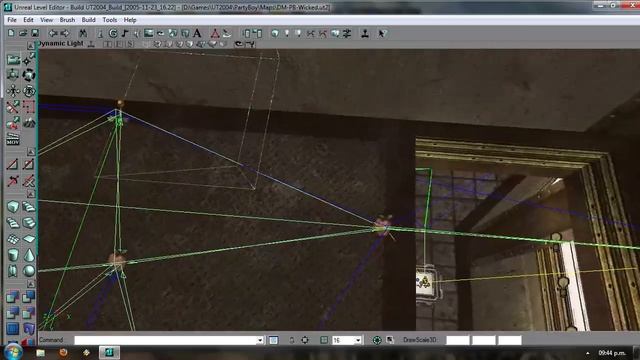
Task: Toggle rotation grid snap icon
Action: tap(377, 340)
